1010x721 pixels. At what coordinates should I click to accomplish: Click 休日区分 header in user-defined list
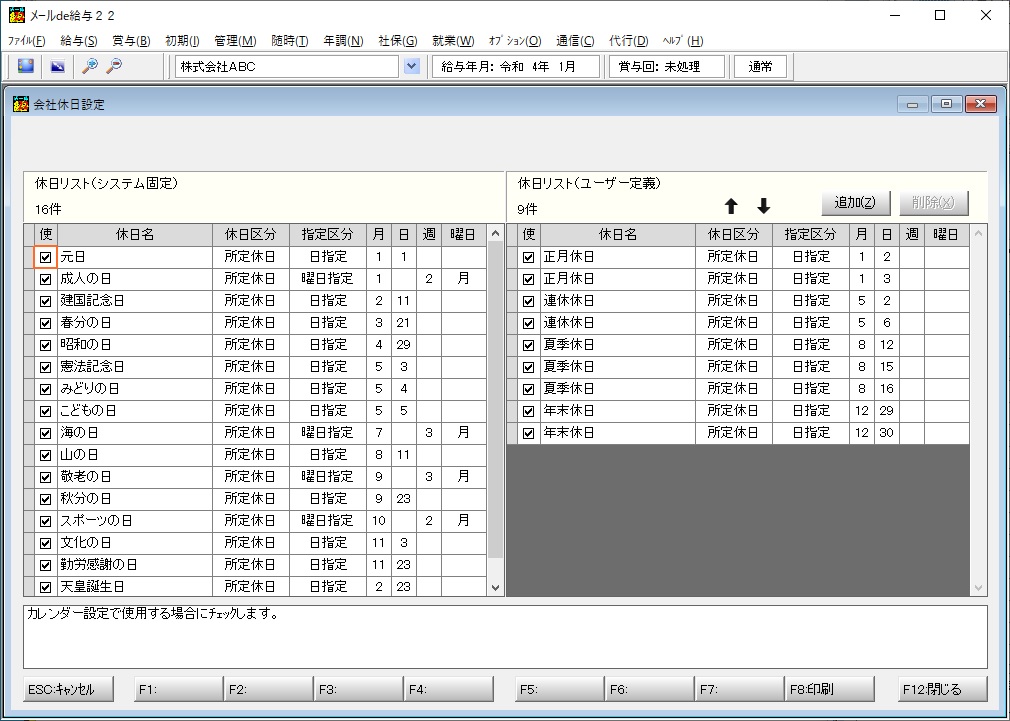(734, 235)
